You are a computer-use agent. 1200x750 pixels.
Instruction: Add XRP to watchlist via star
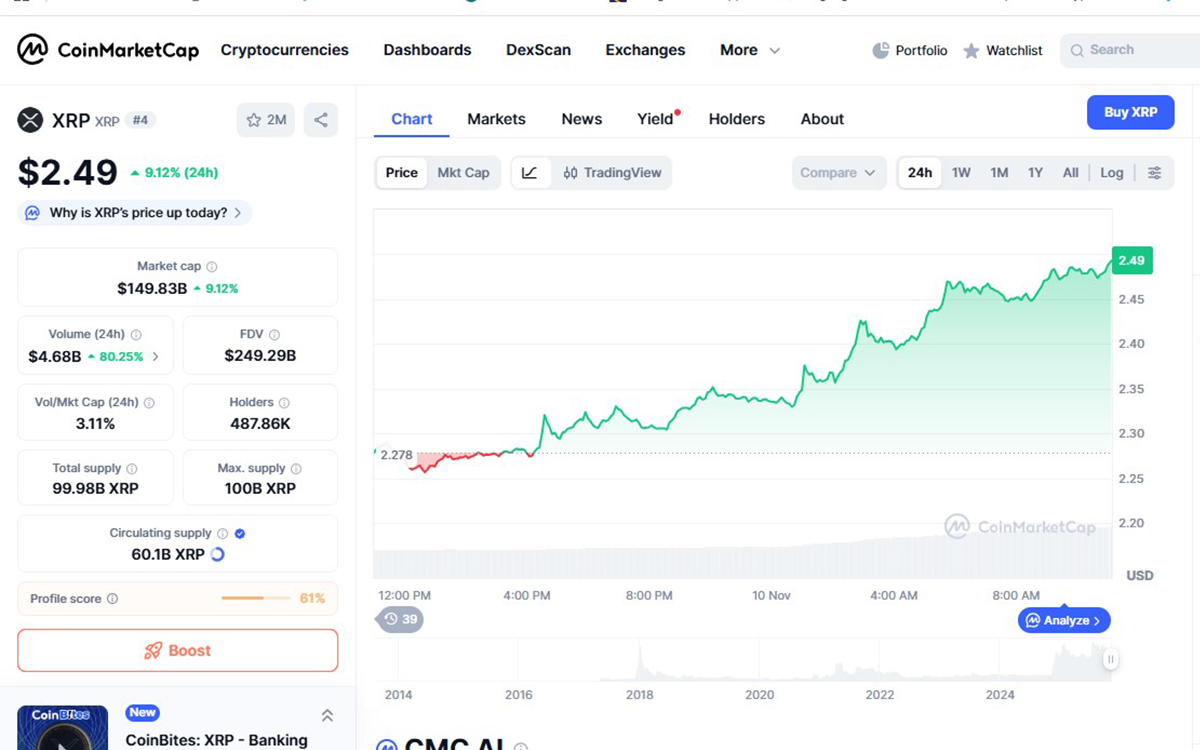tap(265, 119)
